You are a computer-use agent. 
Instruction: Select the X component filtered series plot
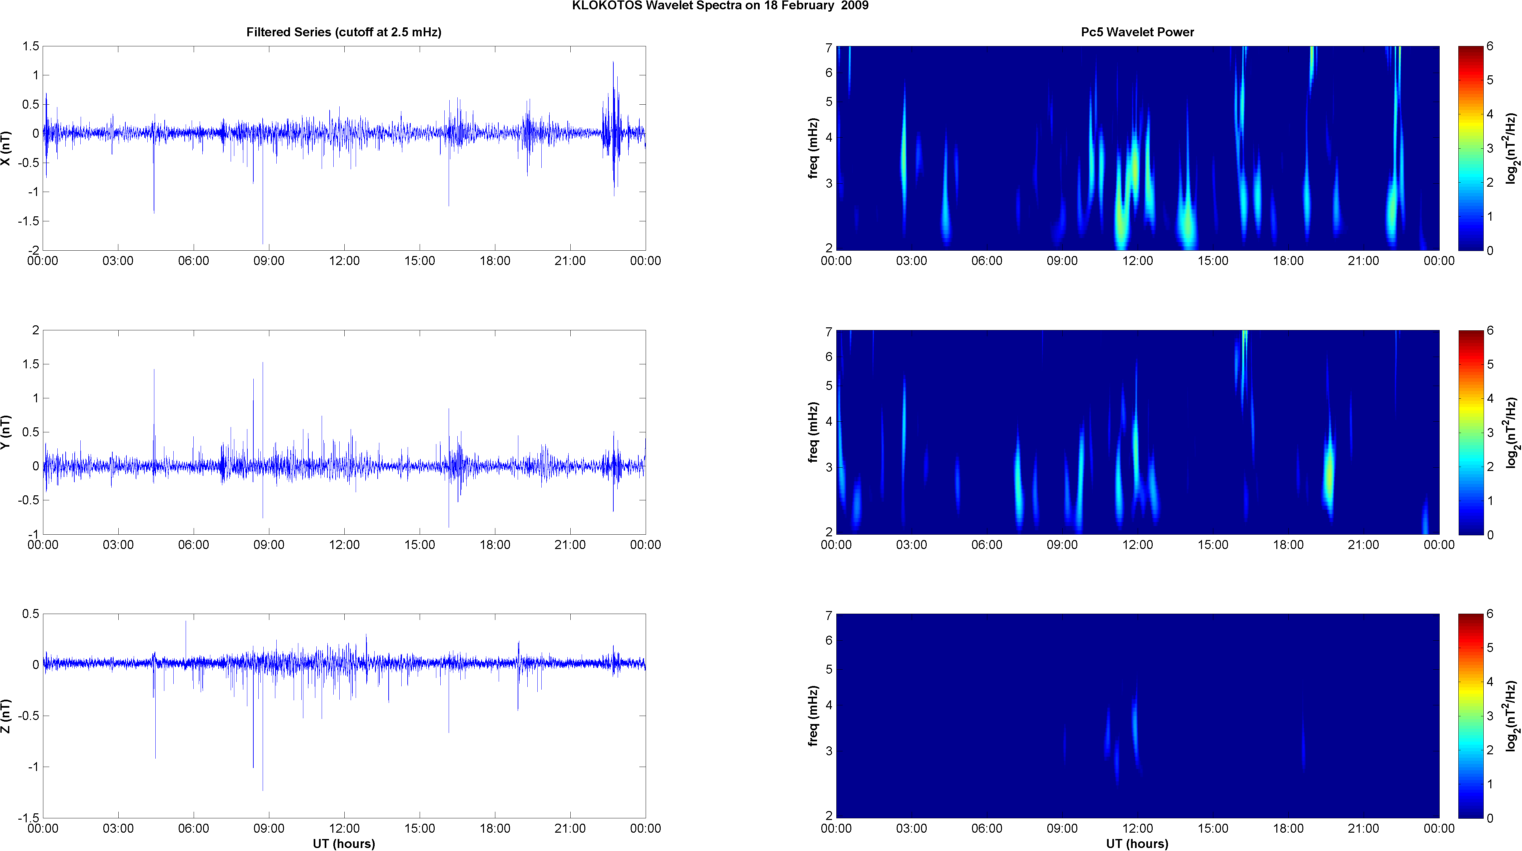tap(344, 148)
